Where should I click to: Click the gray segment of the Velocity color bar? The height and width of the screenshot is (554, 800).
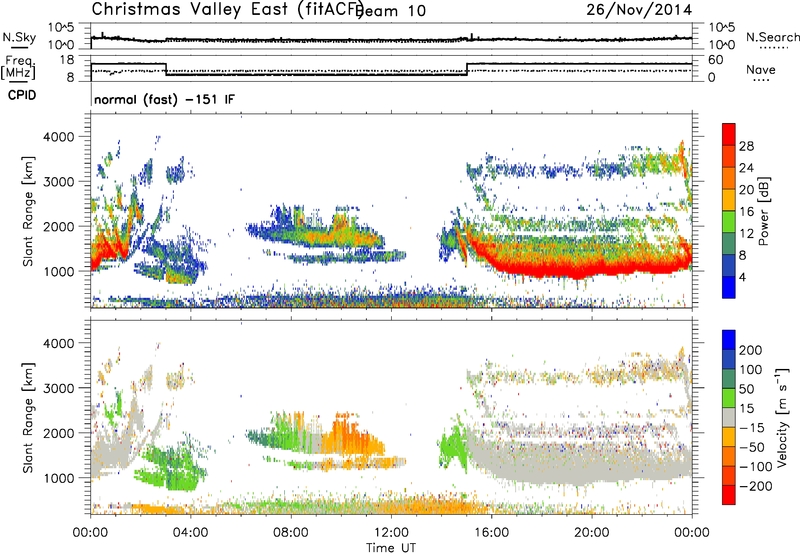pyautogui.click(x=729, y=417)
